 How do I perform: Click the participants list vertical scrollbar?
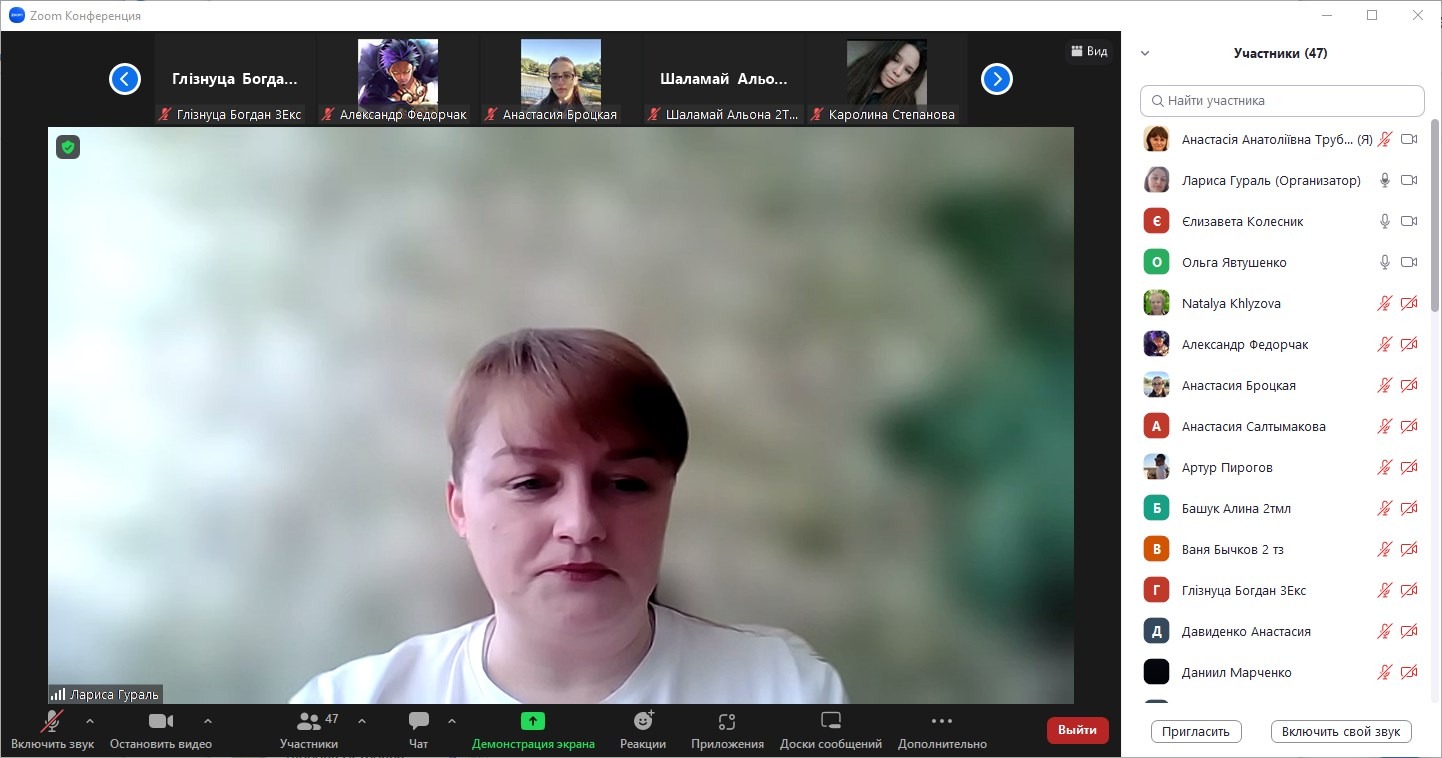click(x=1436, y=215)
